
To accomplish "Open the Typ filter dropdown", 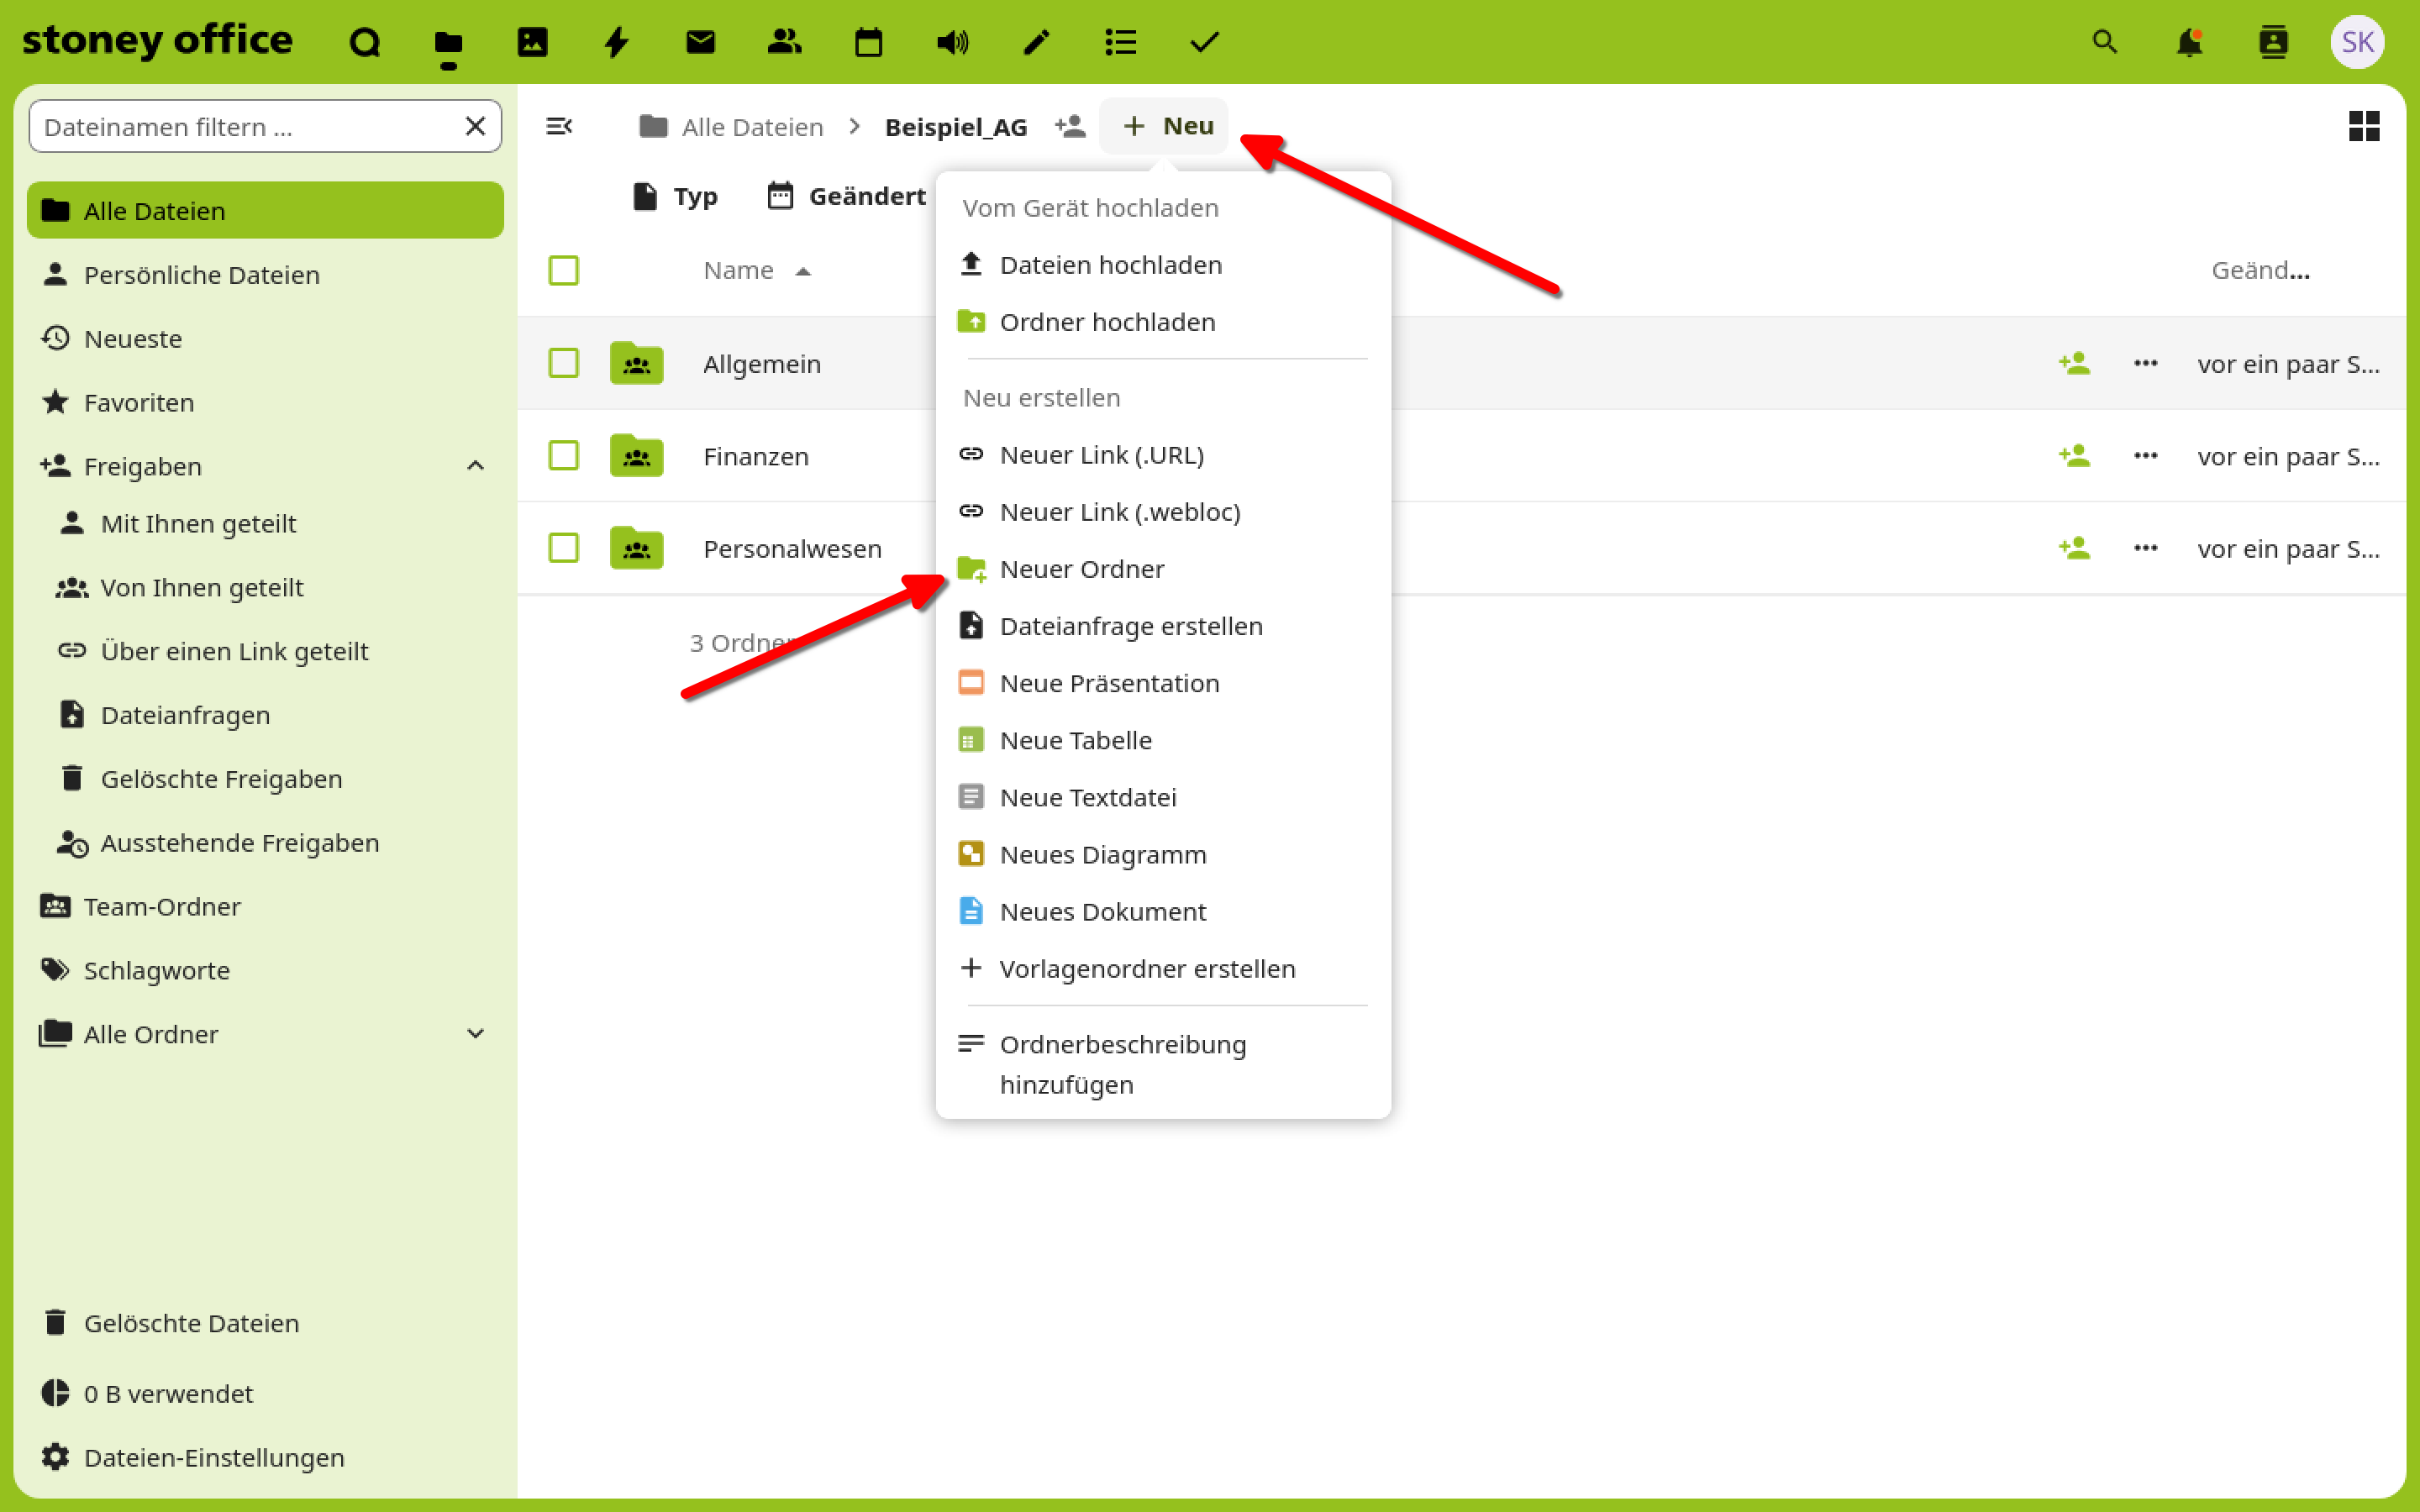I will (676, 196).
